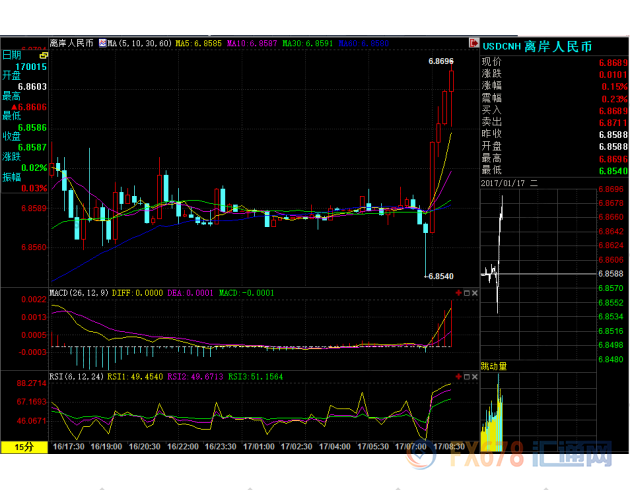Maximize the RSI indicator panel

coord(466,376)
